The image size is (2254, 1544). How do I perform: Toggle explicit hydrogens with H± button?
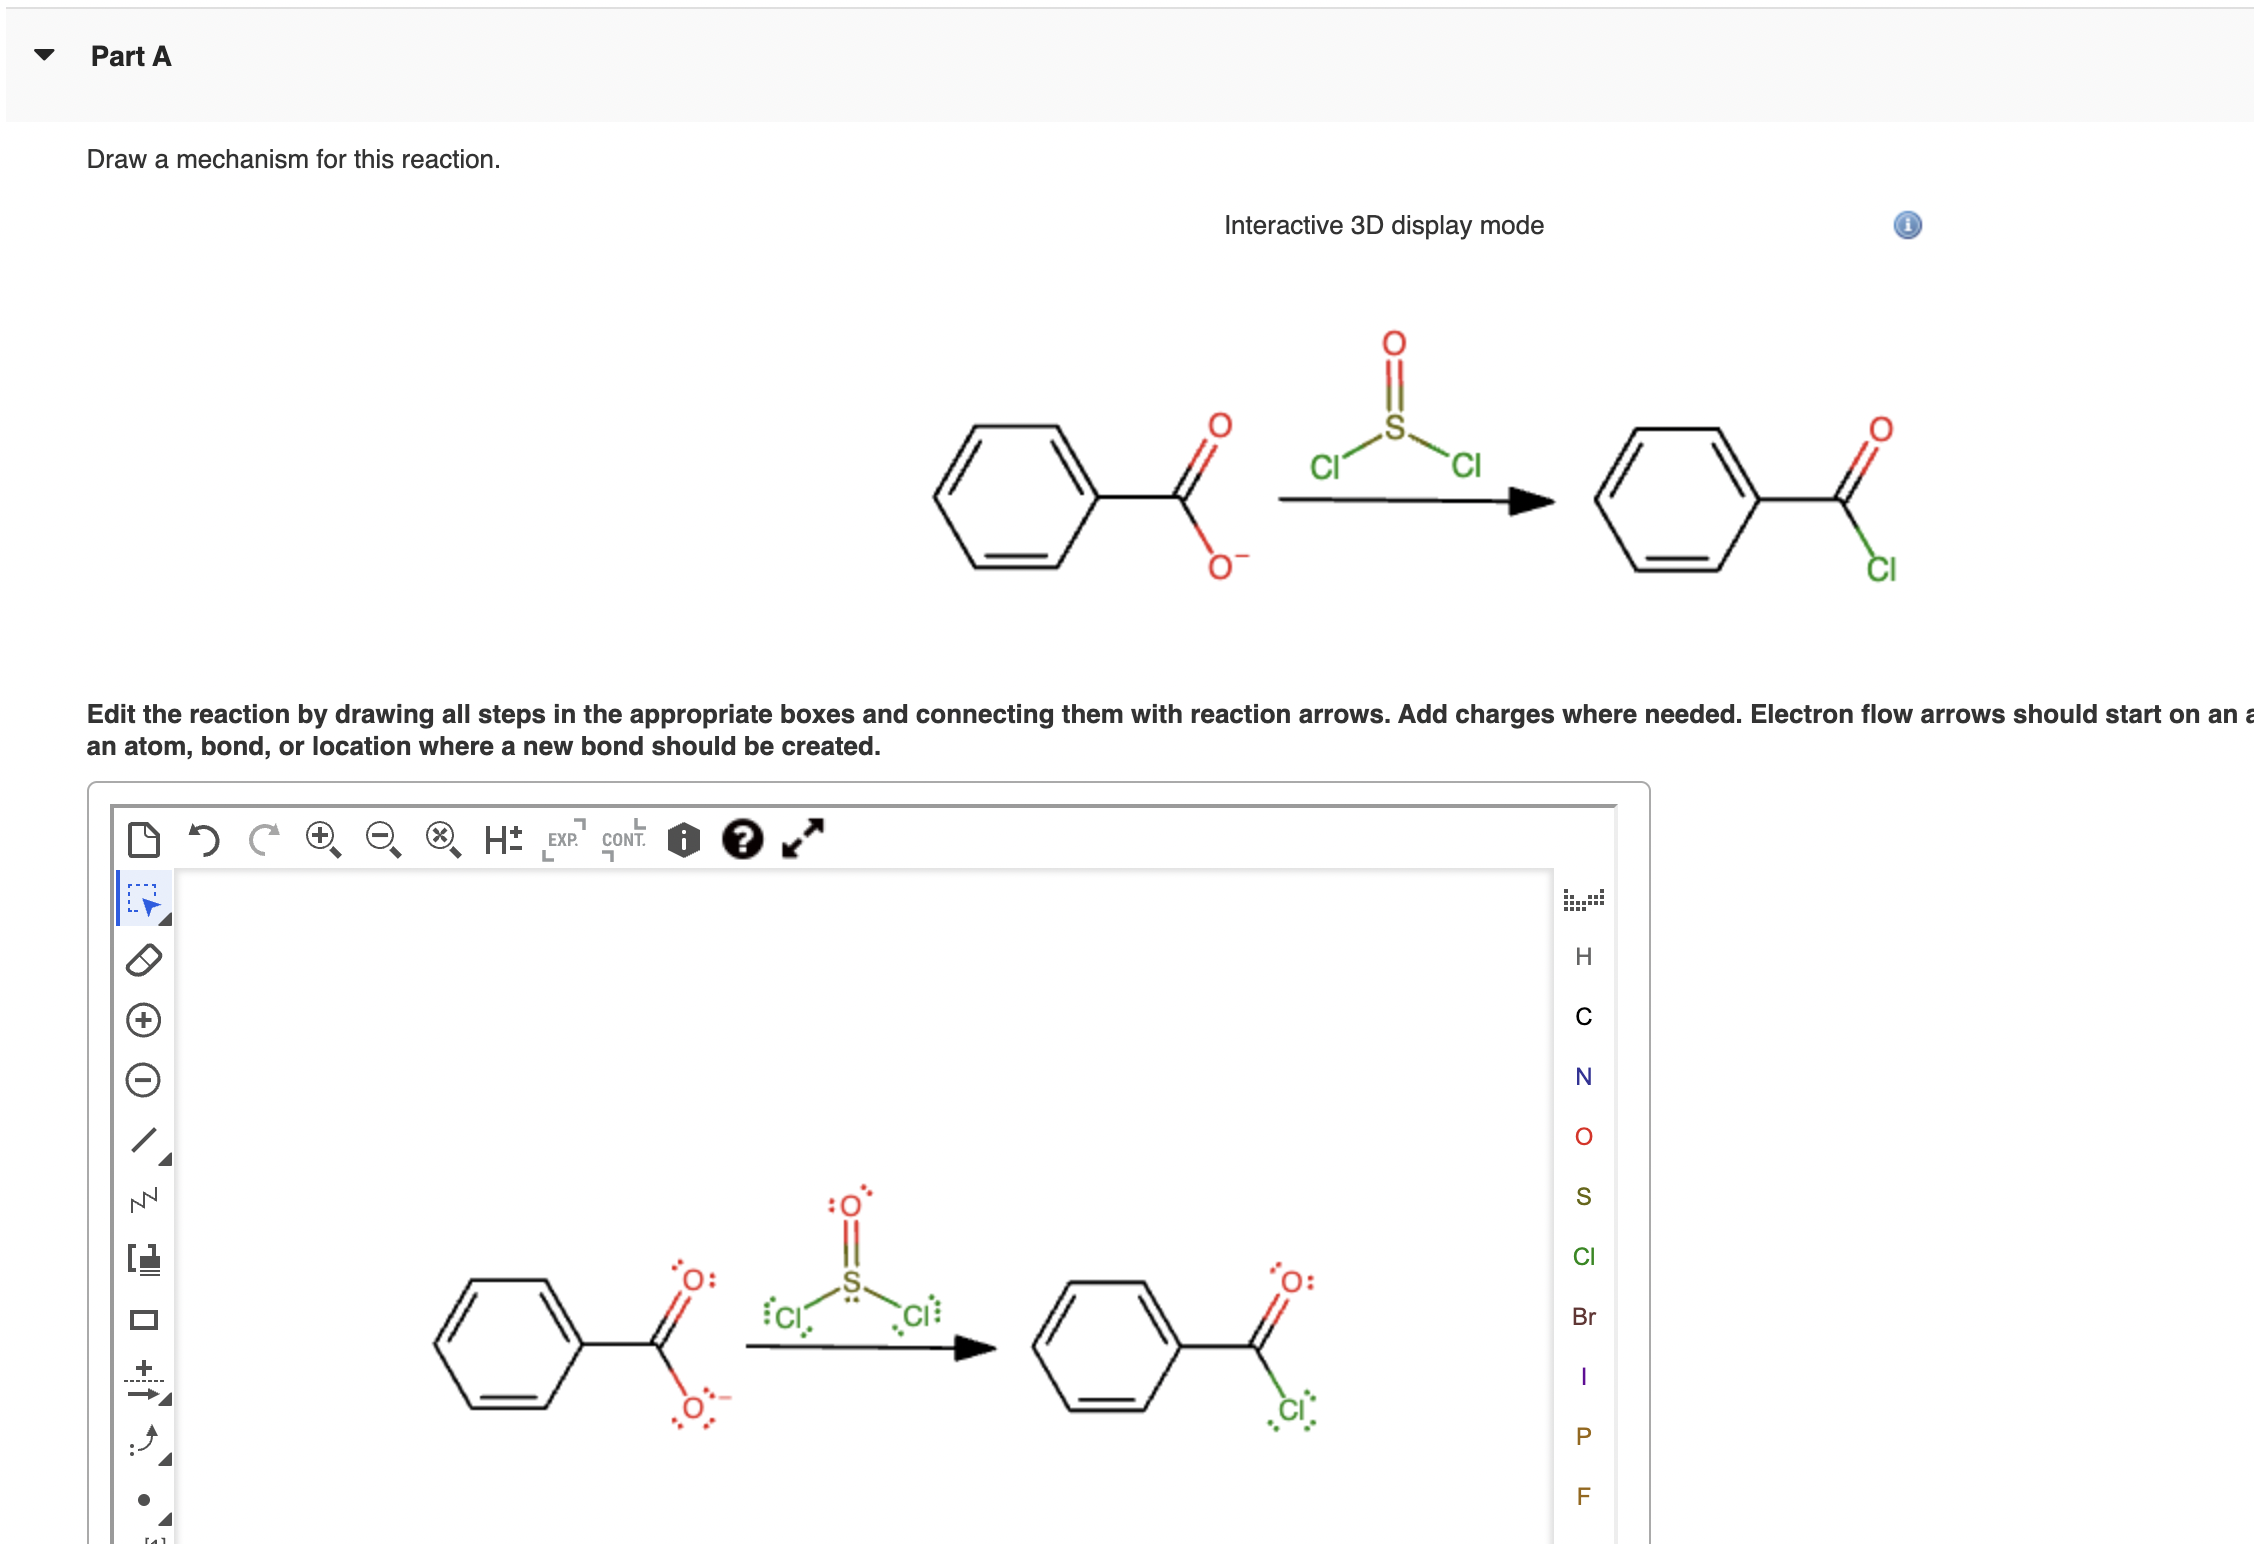(x=503, y=839)
